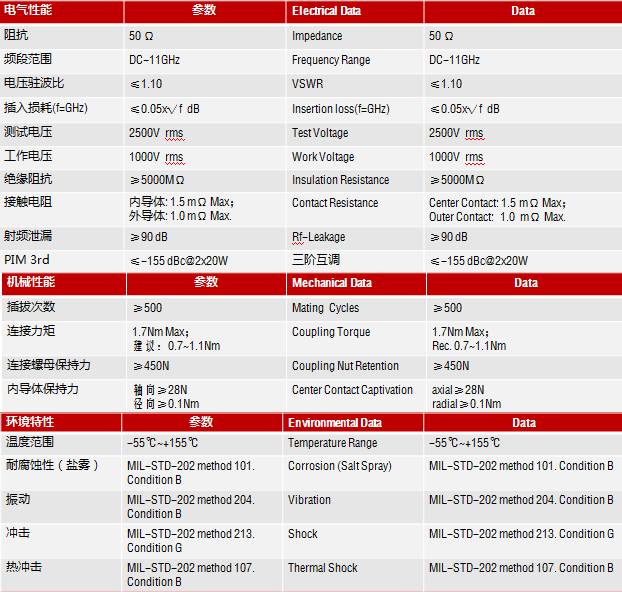Click the Contact Resistance label
The width and height of the screenshot is (622, 592).
click(x=335, y=203)
